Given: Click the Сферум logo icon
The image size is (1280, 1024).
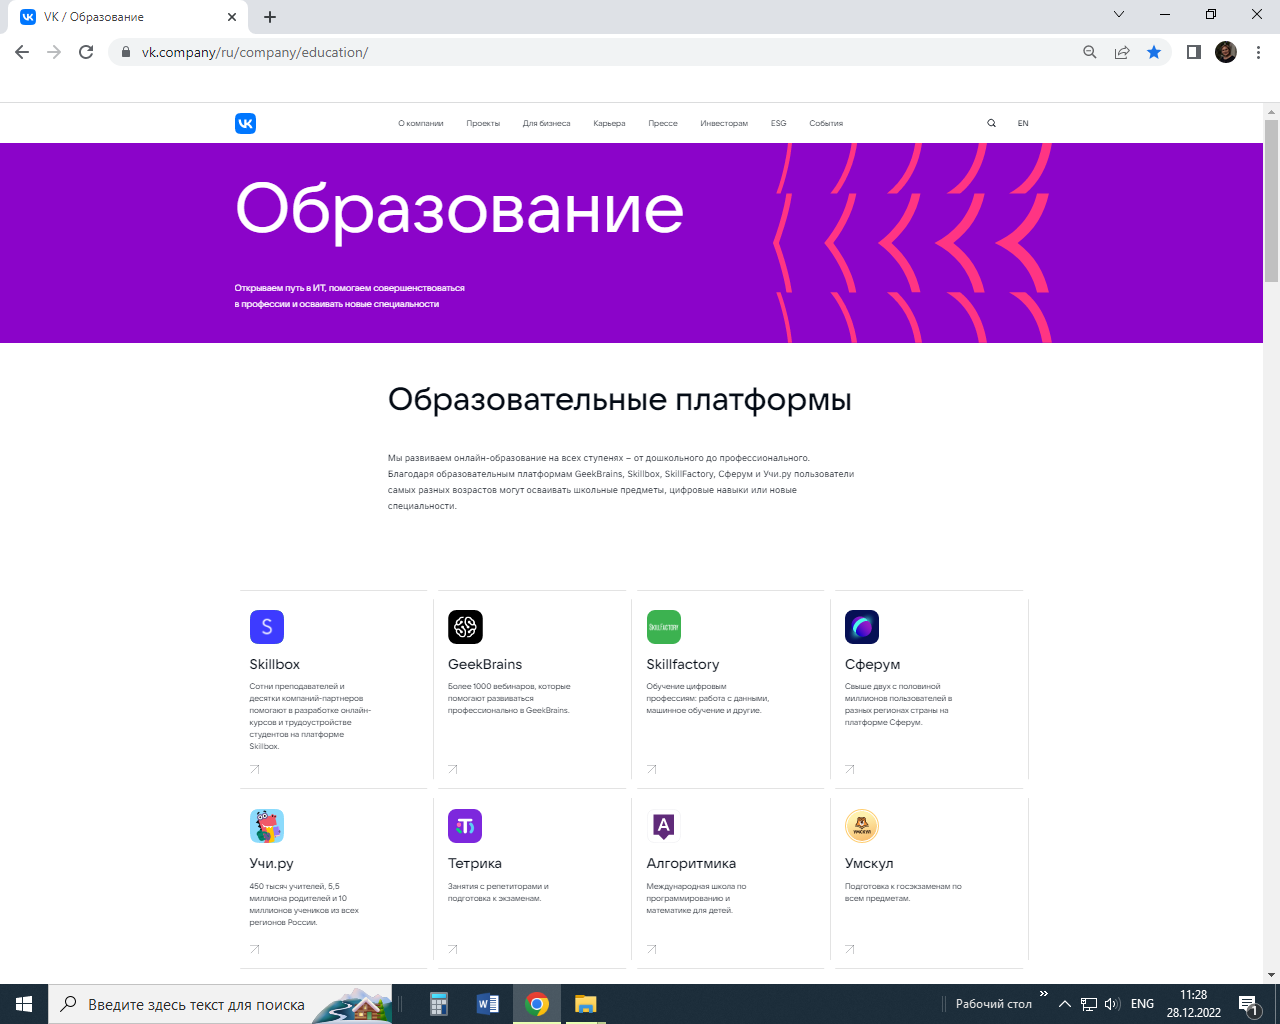Looking at the screenshot, I should 862,627.
